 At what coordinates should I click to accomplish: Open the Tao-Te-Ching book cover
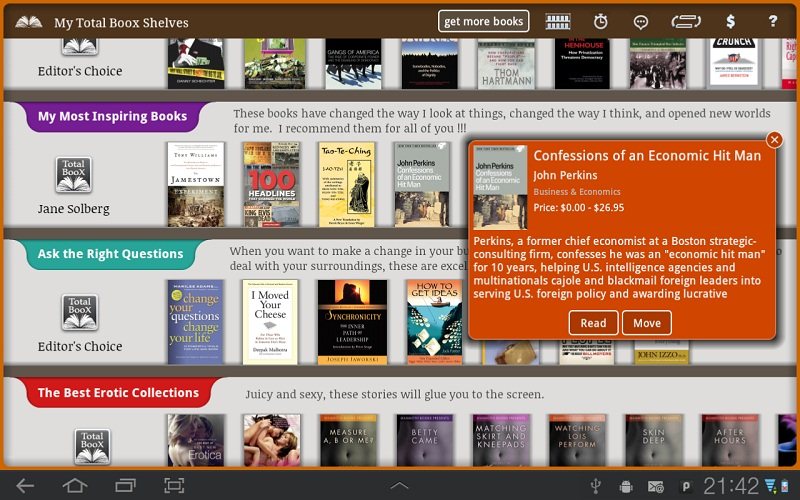point(347,184)
